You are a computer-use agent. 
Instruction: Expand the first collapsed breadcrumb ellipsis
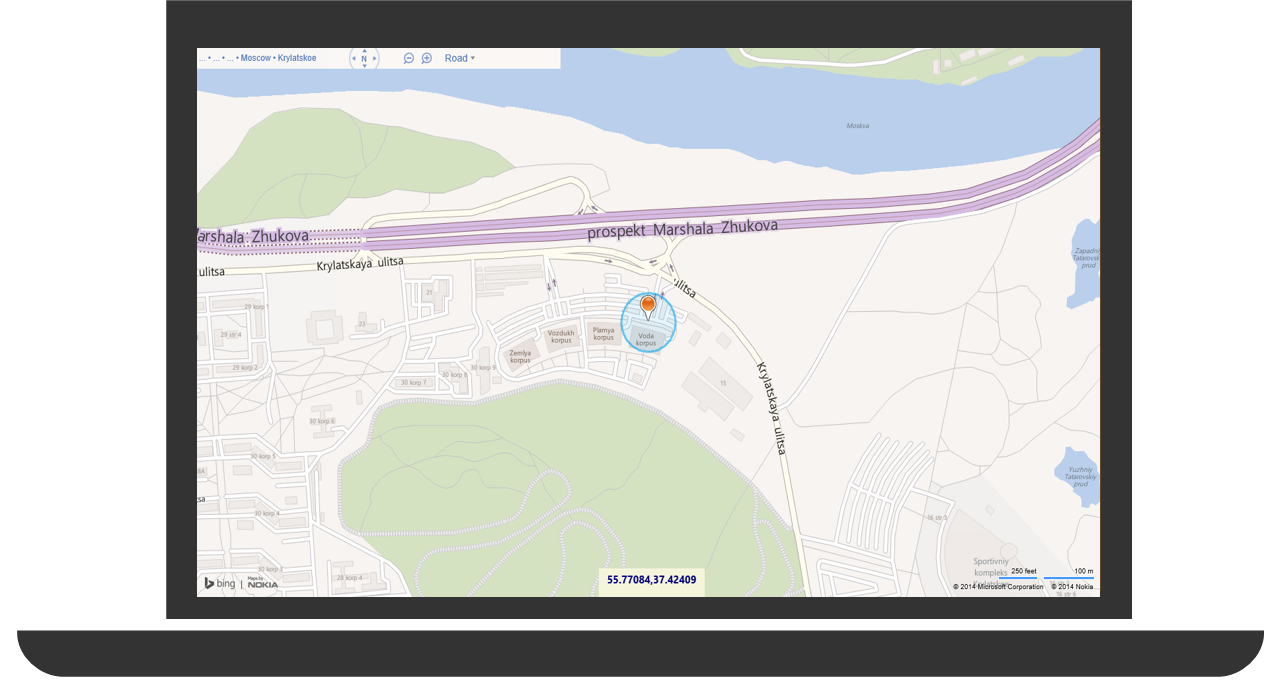(202, 59)
